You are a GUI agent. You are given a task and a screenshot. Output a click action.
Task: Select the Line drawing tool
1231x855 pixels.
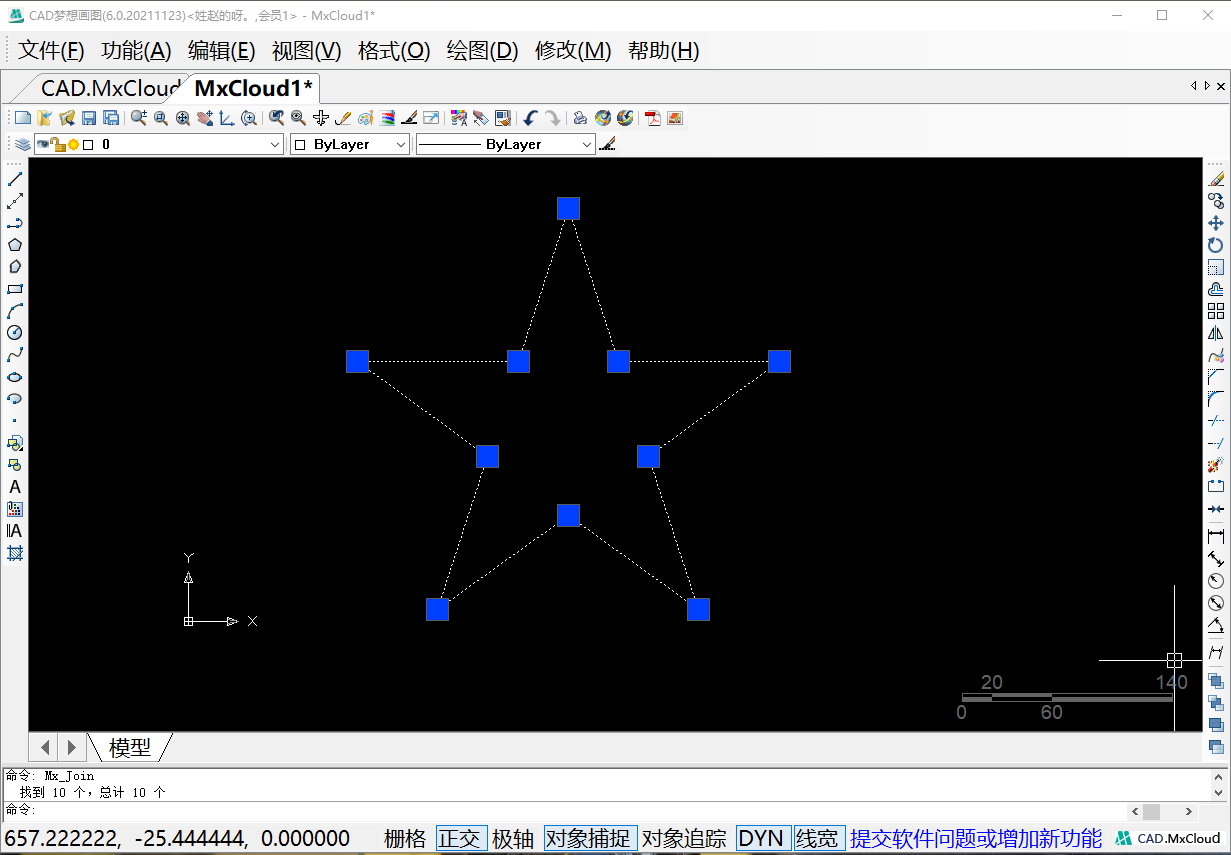pyautogui.click(x=15, y=179)
